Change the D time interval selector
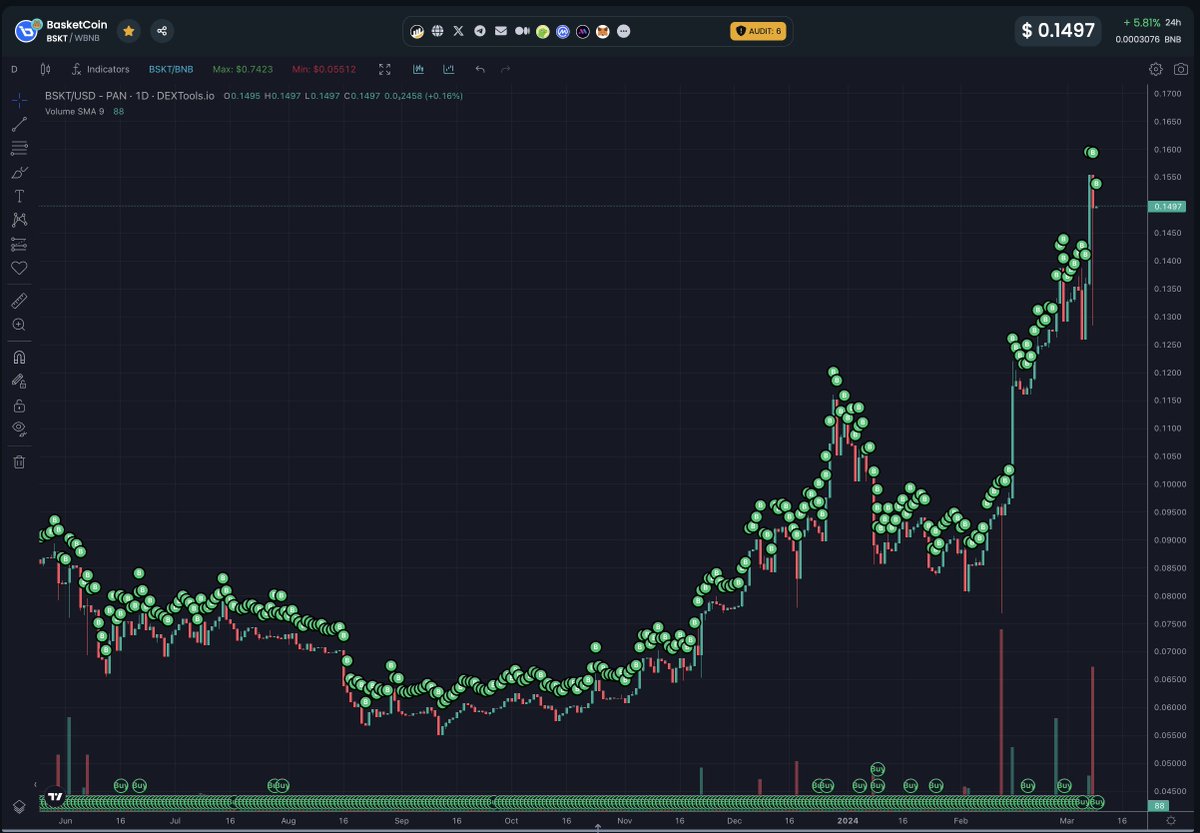The image size is (1200, 833). point(14,69)
